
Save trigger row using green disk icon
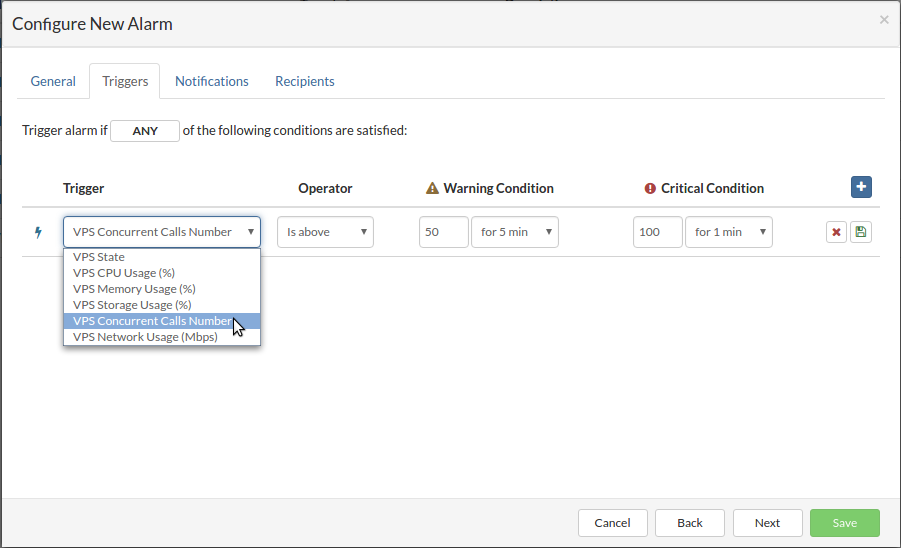860,232
